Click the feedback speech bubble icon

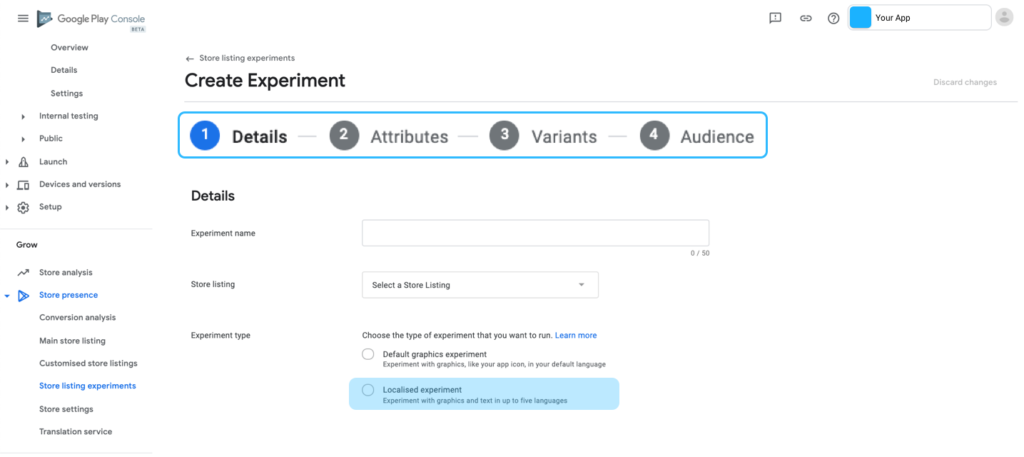click(775, 18)
